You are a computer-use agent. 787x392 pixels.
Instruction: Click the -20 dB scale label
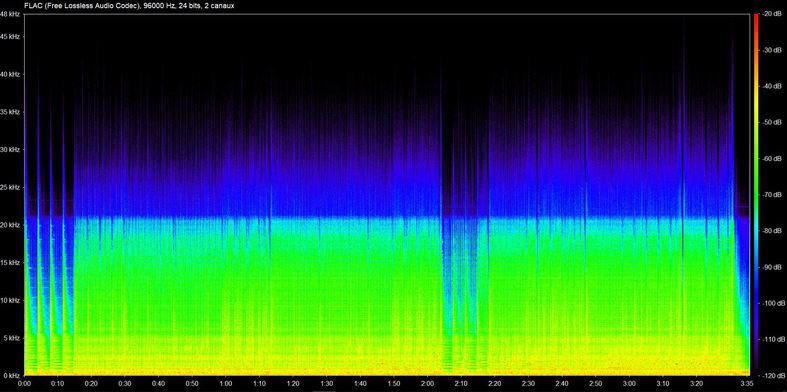pos(772,15)
